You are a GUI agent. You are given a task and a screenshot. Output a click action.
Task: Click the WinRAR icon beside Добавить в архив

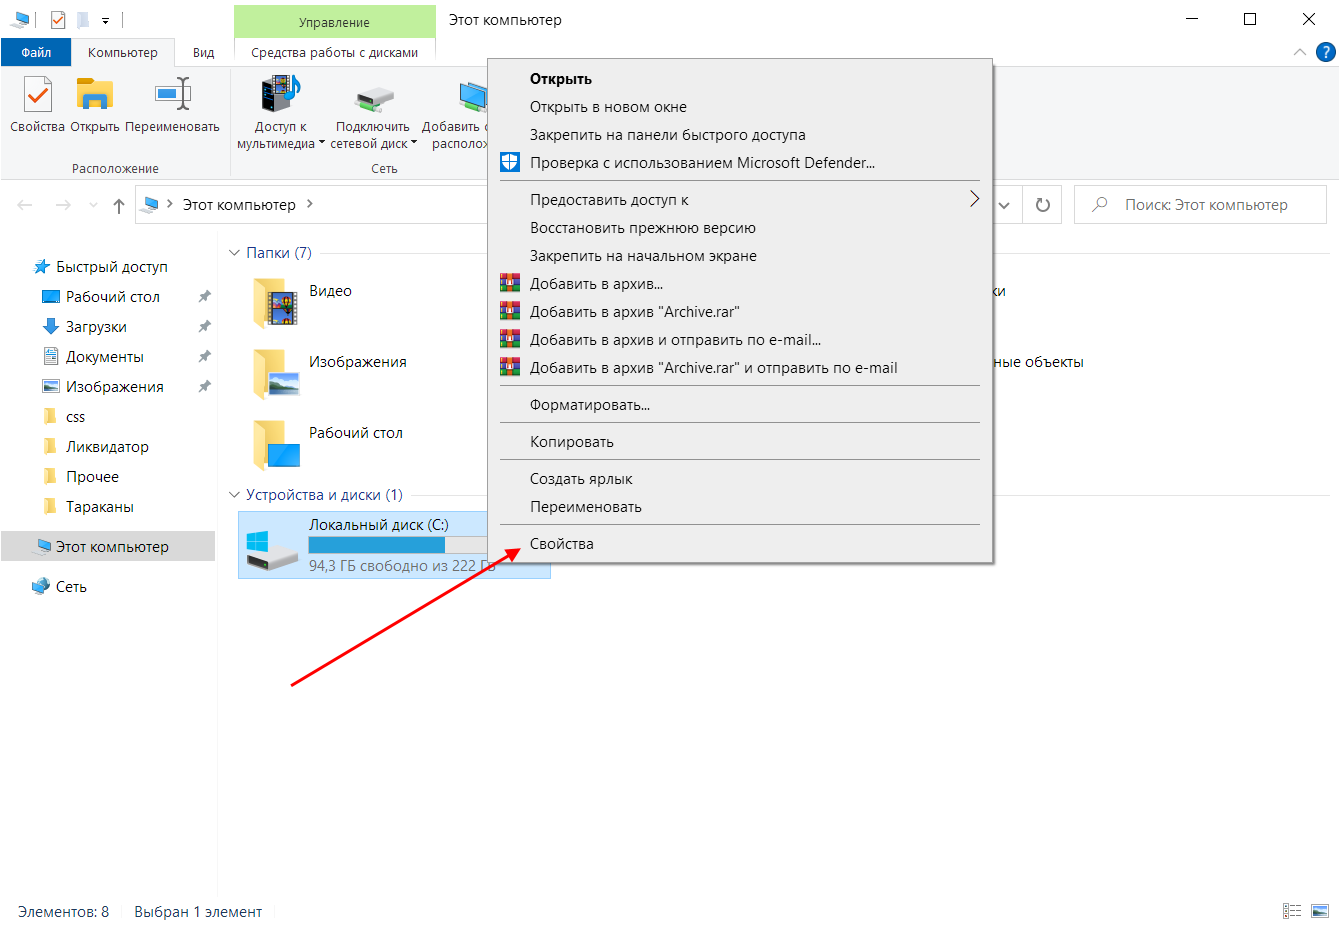[x=510, y=283]
